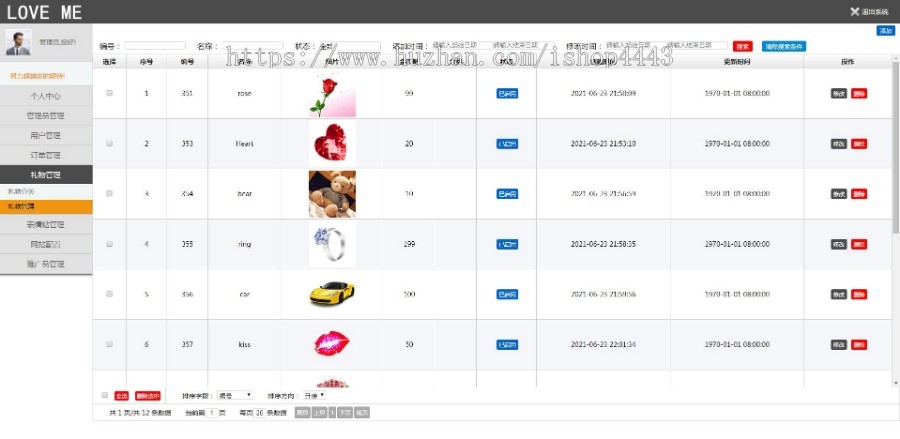Click the blue clear-search-conditions button

tap(784, 46)
